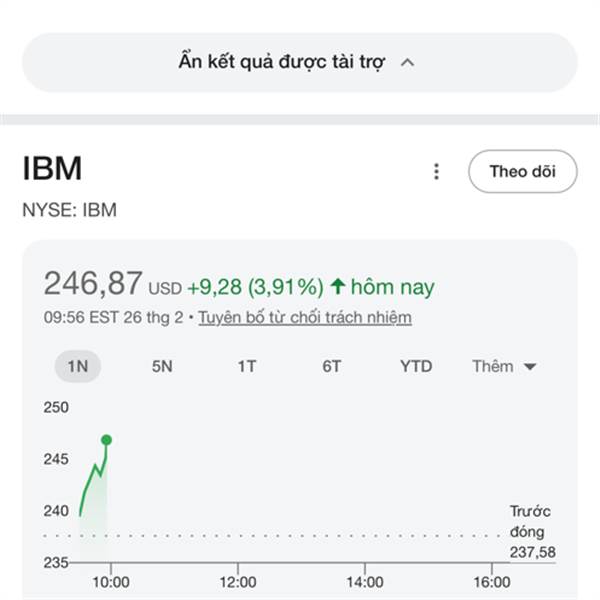Click the +9,28 (3,91%) price change

(255, 287)
